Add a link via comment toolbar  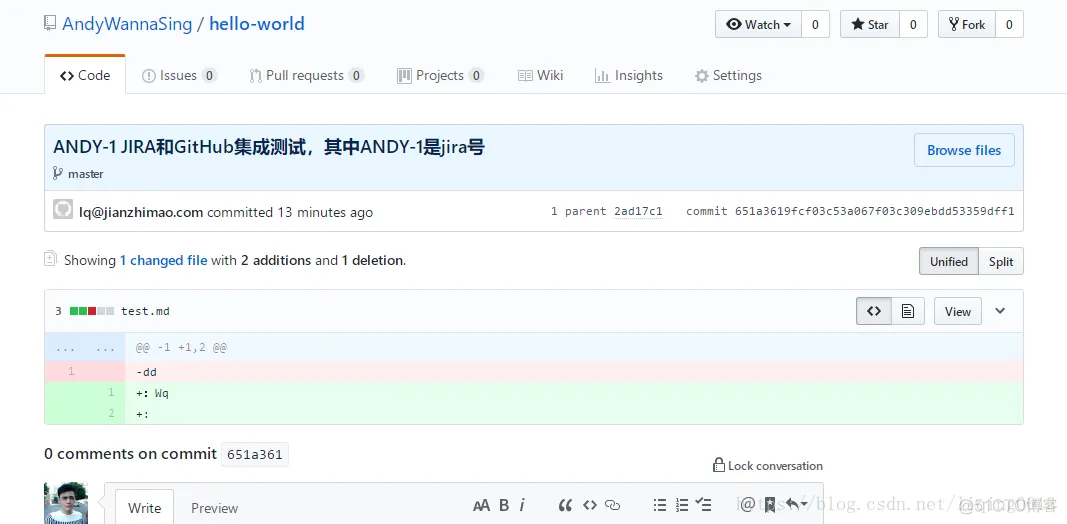613,505
